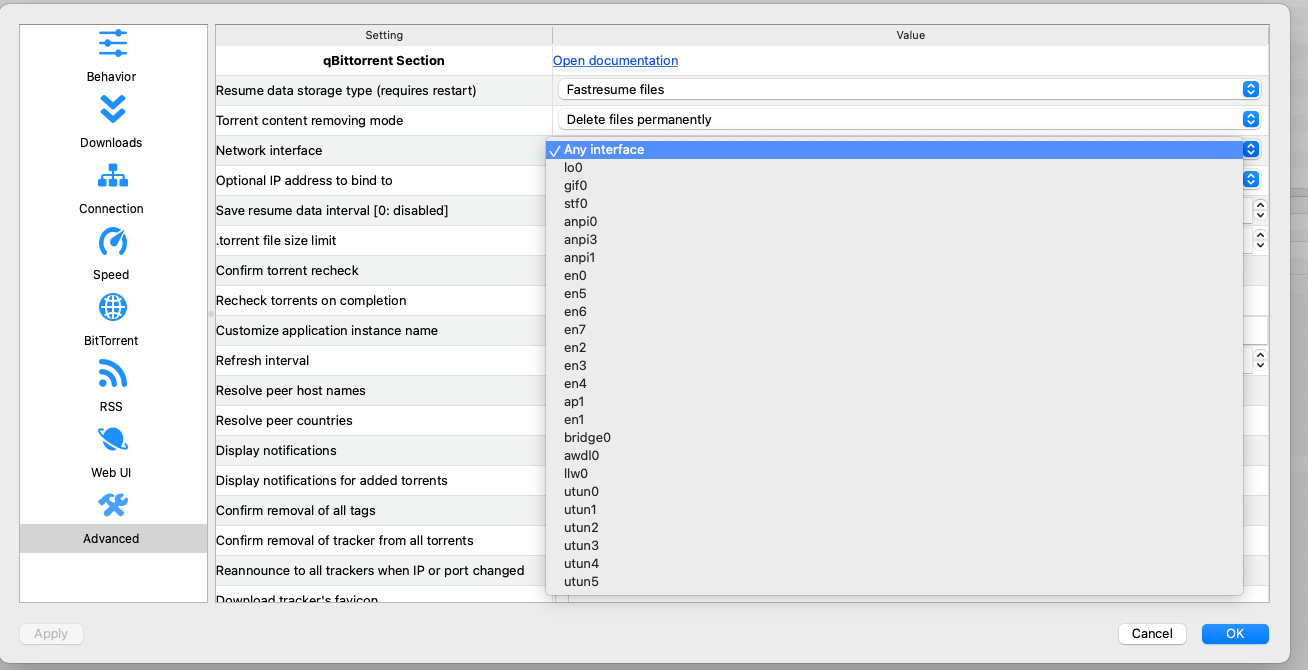Viewport: 1308px width, 670px height.
Task: Select the ap1 network interface
Action: point(894,402)
